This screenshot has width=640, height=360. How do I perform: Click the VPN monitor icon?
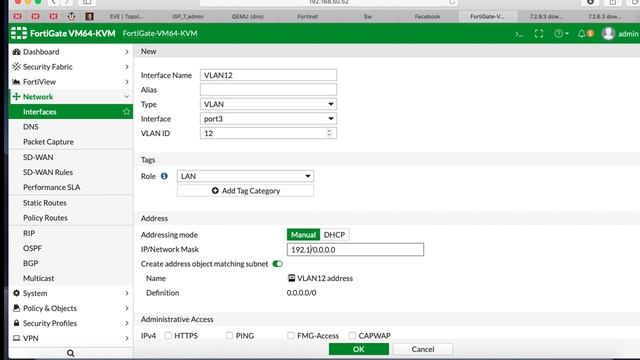pos(16,338)
